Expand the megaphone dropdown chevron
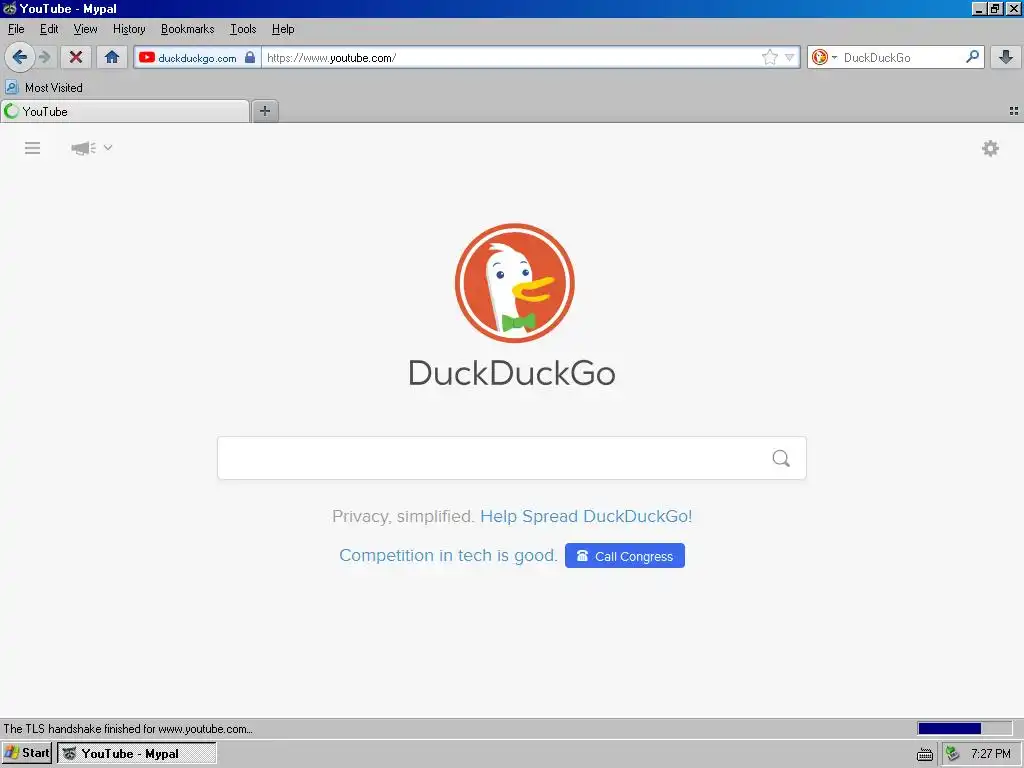 click(x=108, y=148)
